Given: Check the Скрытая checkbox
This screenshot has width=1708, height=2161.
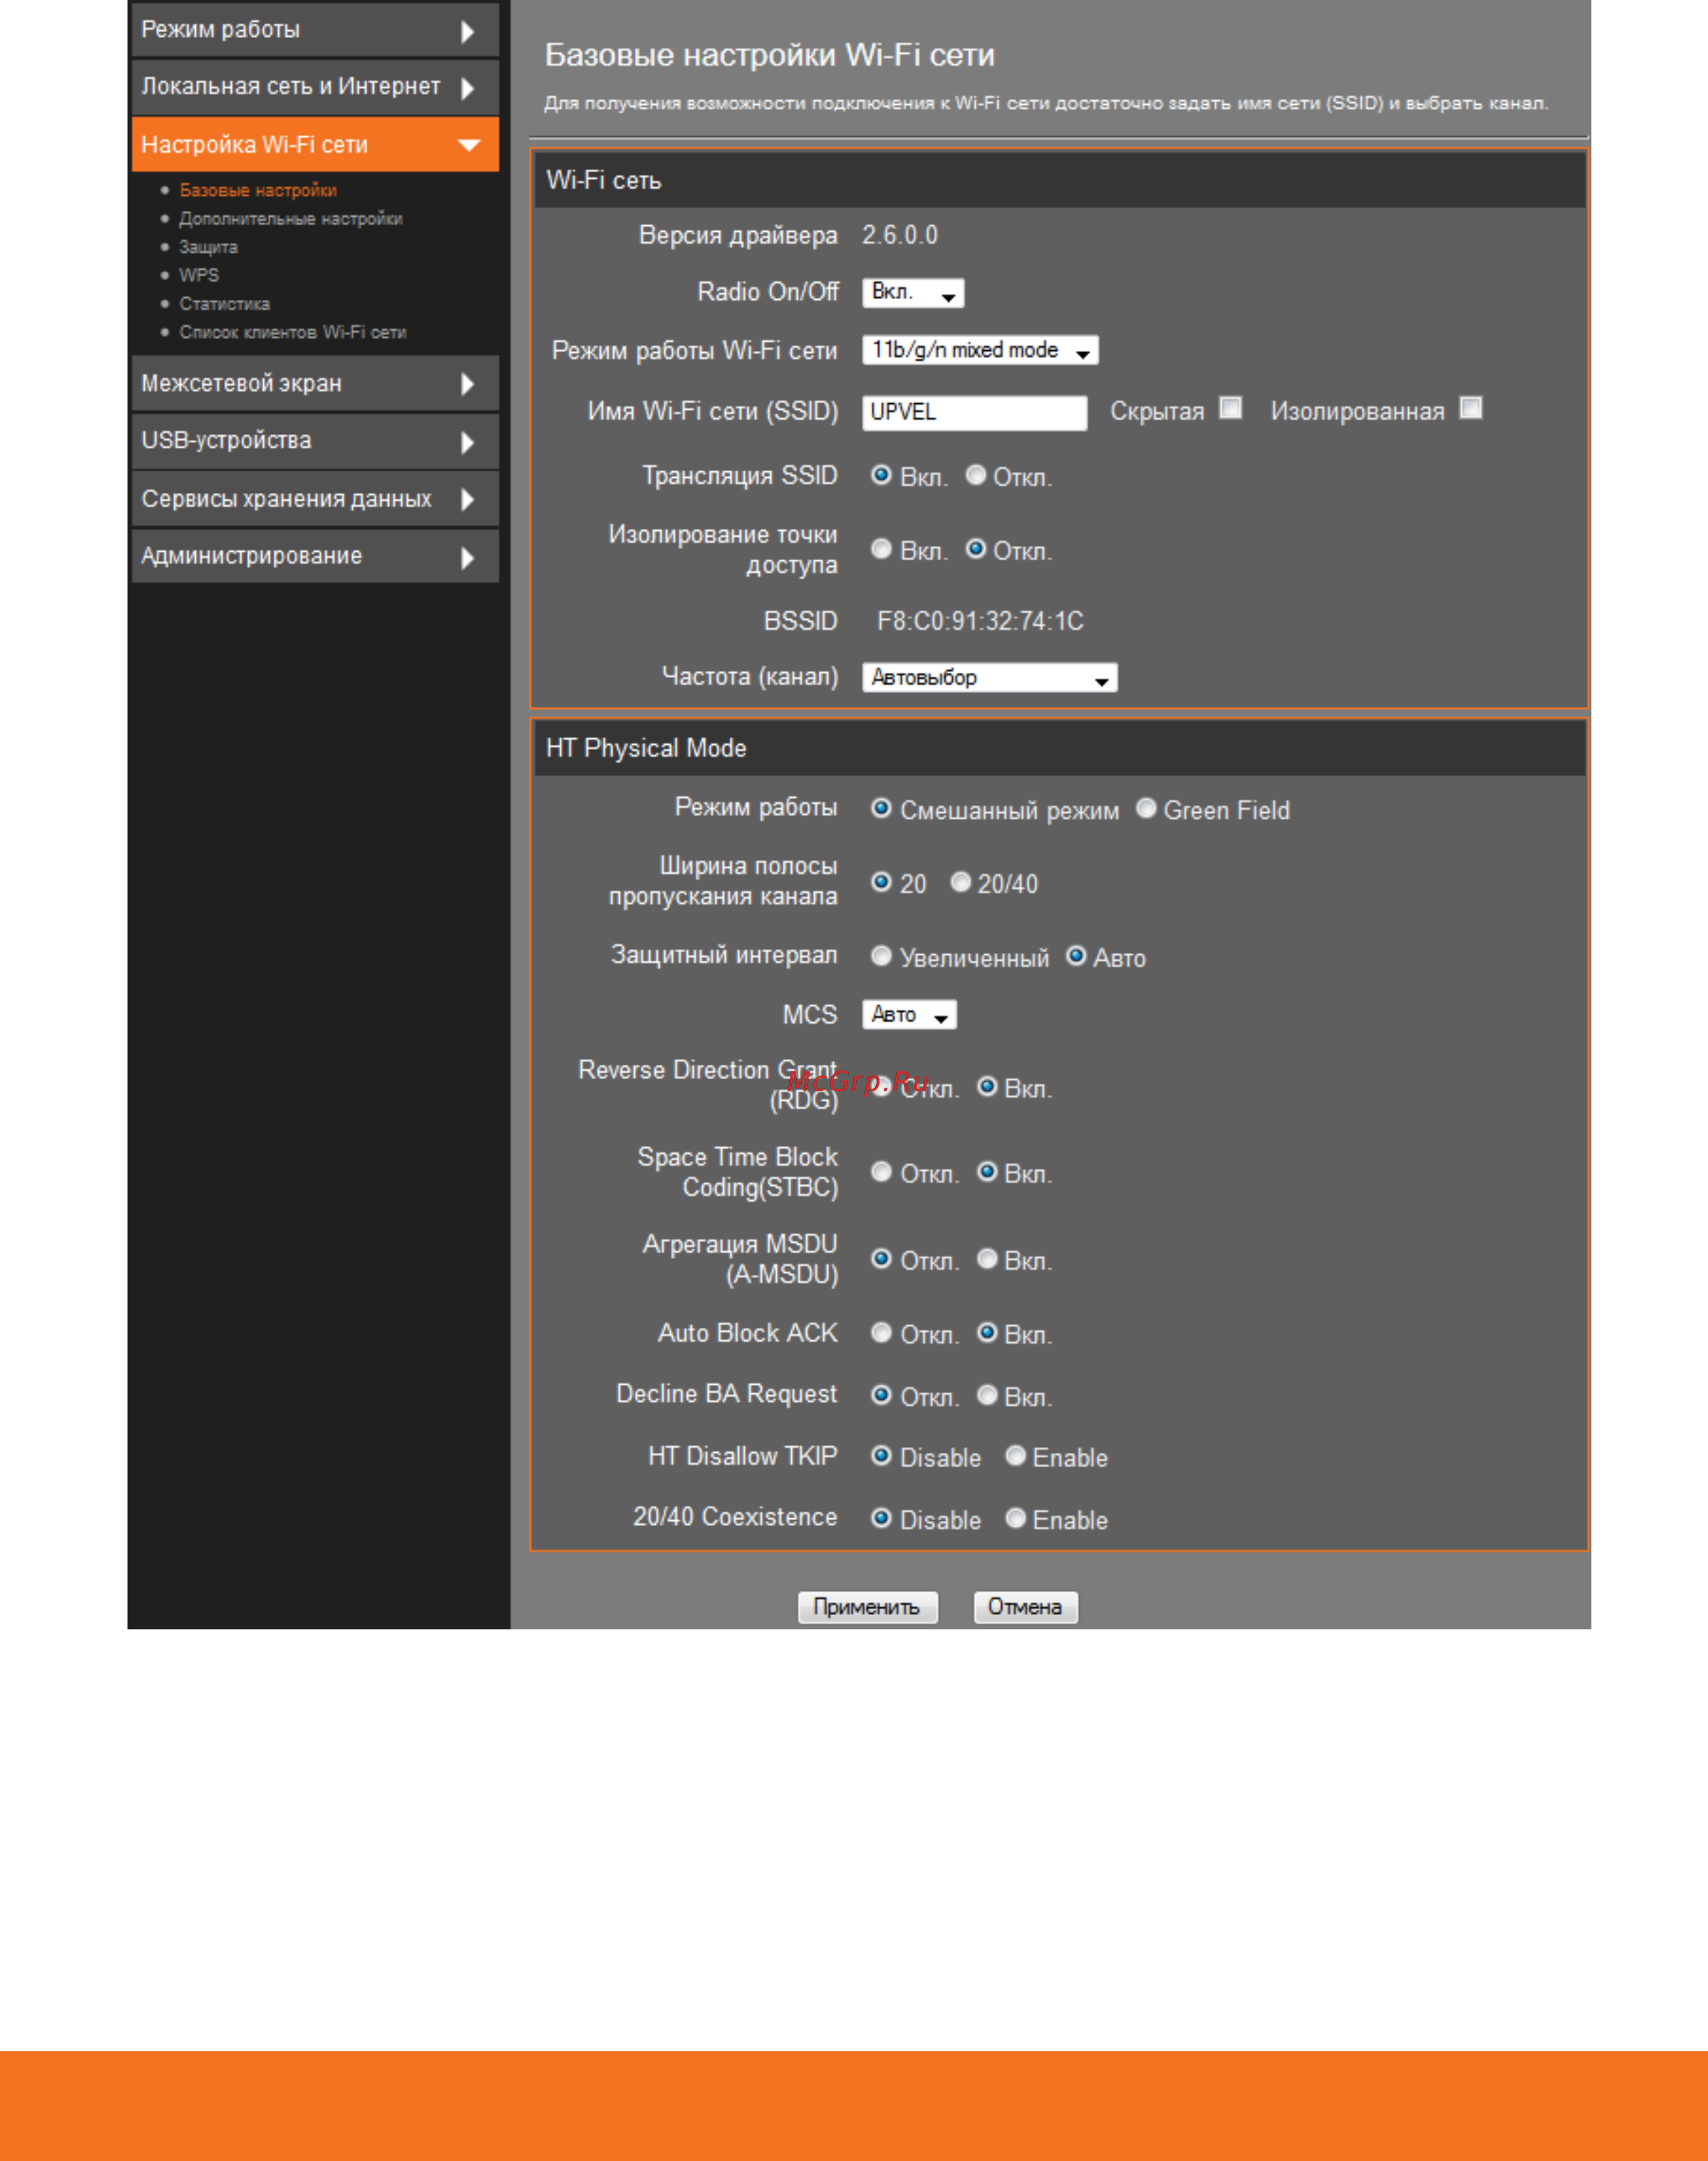Looking at the screenshot, I should (x=1231, y=408).
